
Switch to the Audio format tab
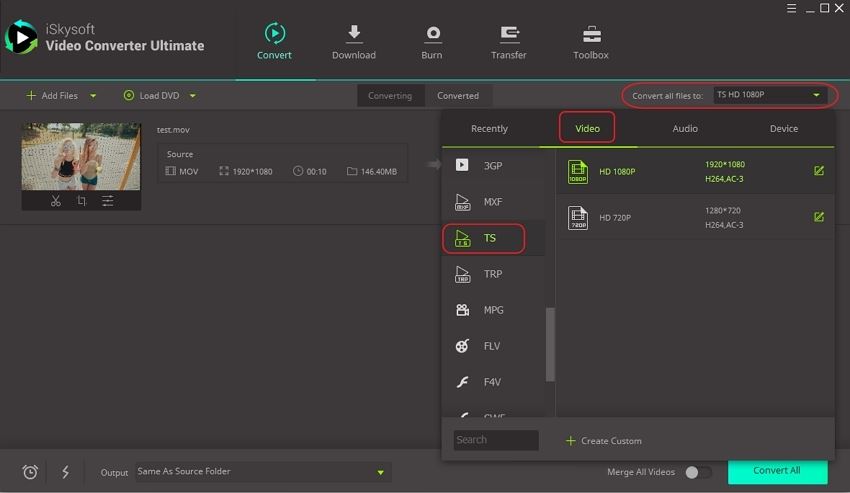pos(685,128)
